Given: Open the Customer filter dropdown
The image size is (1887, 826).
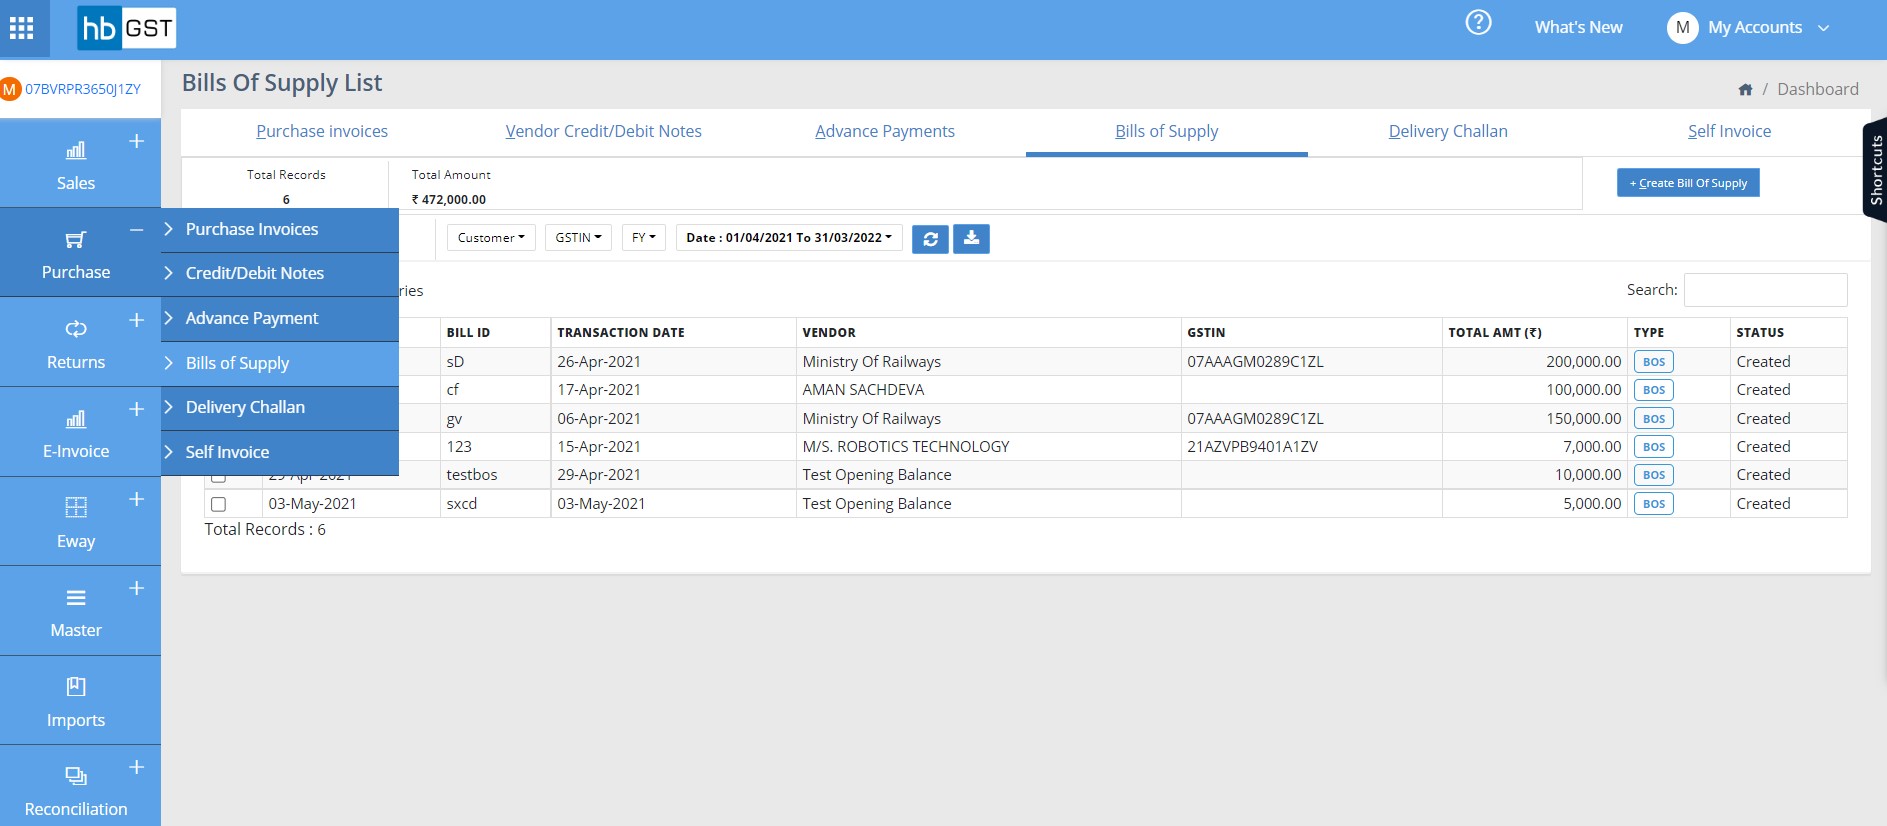Looking at the screenshot, I should 491,238.
